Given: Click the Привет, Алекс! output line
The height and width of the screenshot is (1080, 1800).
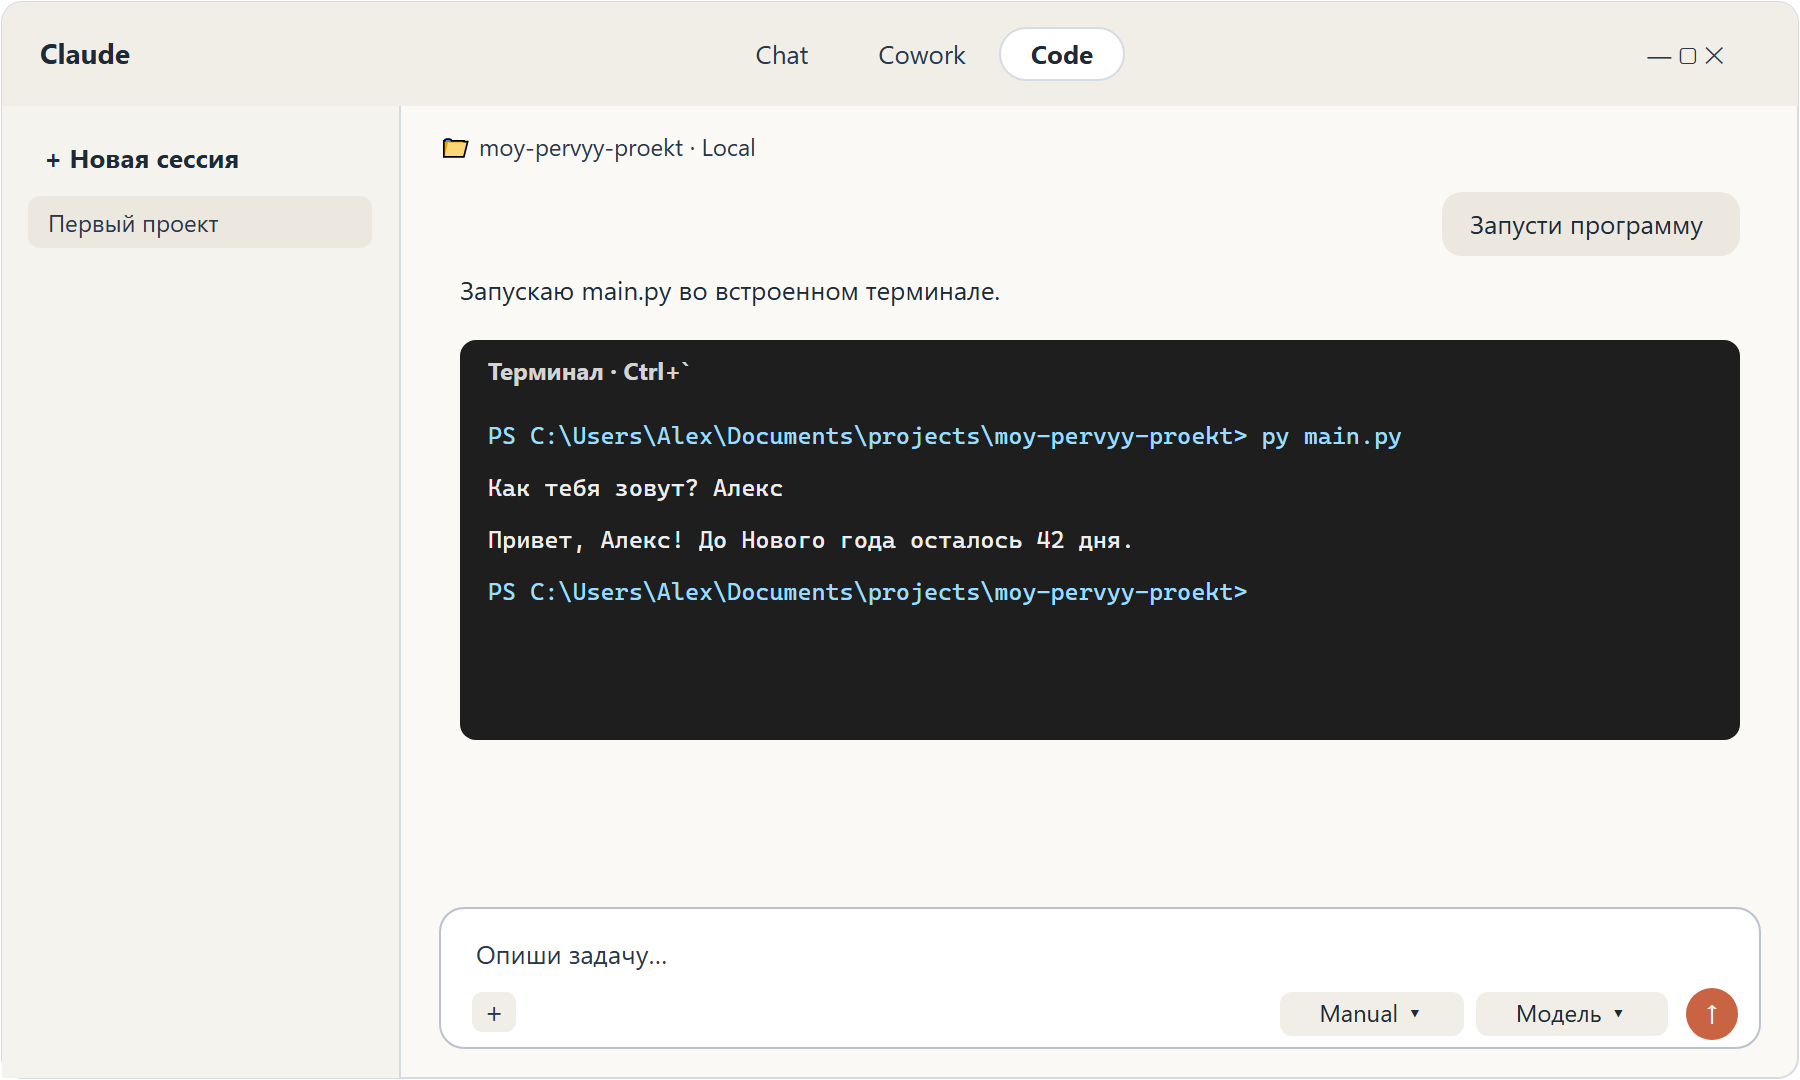Looking at the screenshot, I should (x=810, y=541).
